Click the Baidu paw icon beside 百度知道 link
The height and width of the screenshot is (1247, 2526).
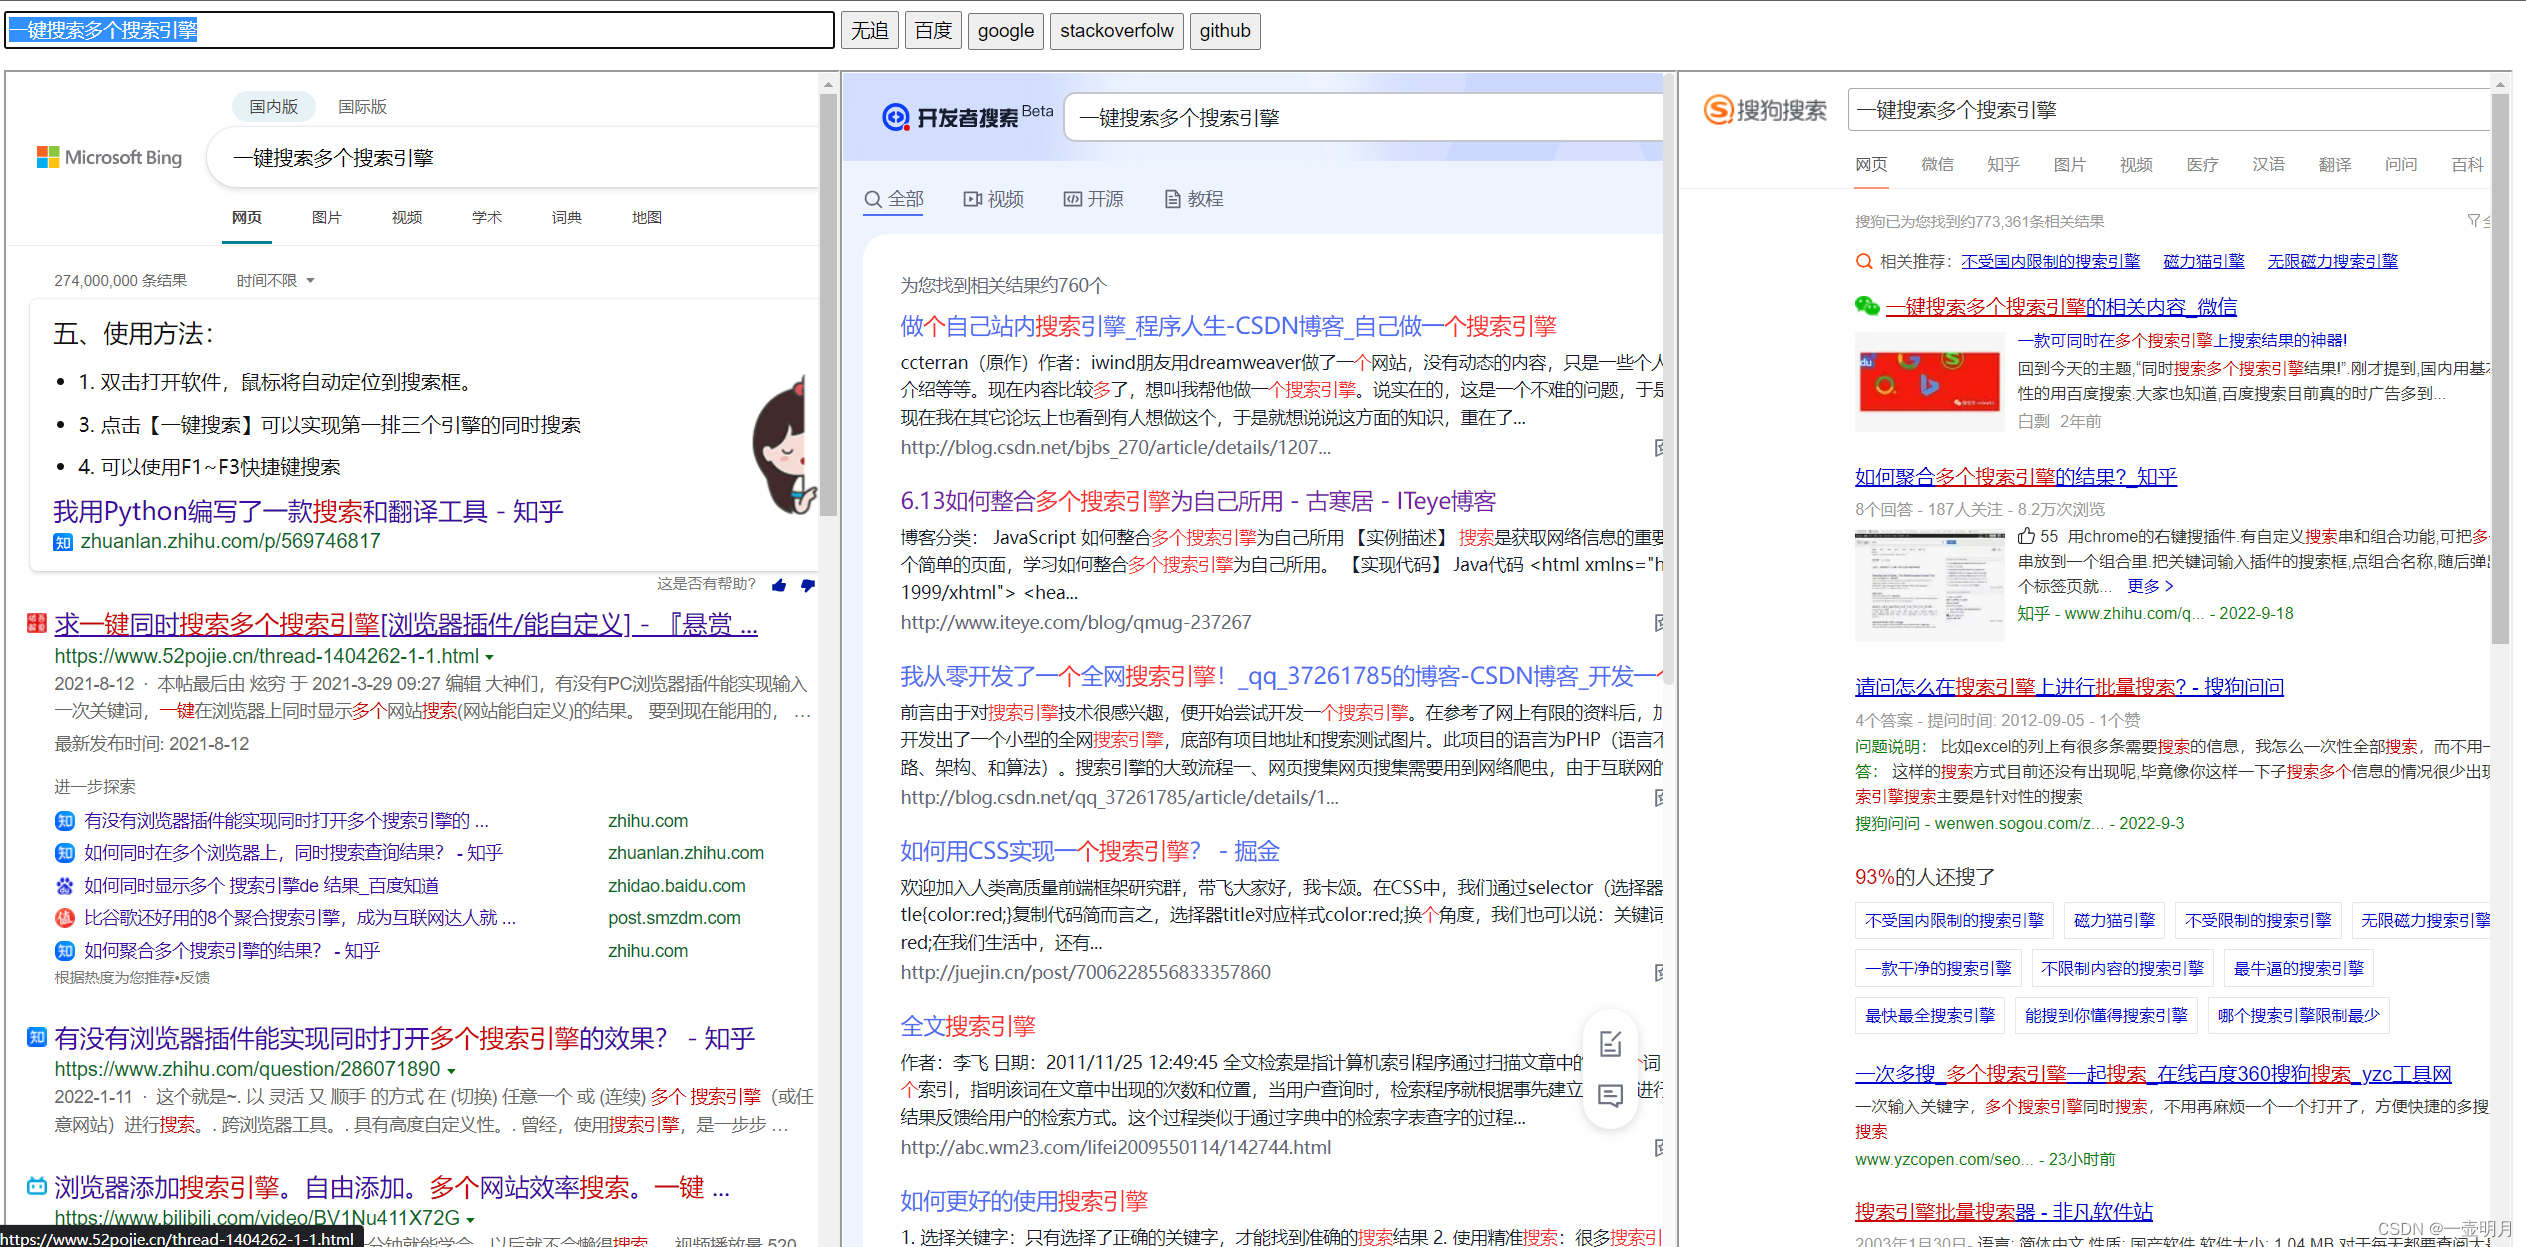64,886
